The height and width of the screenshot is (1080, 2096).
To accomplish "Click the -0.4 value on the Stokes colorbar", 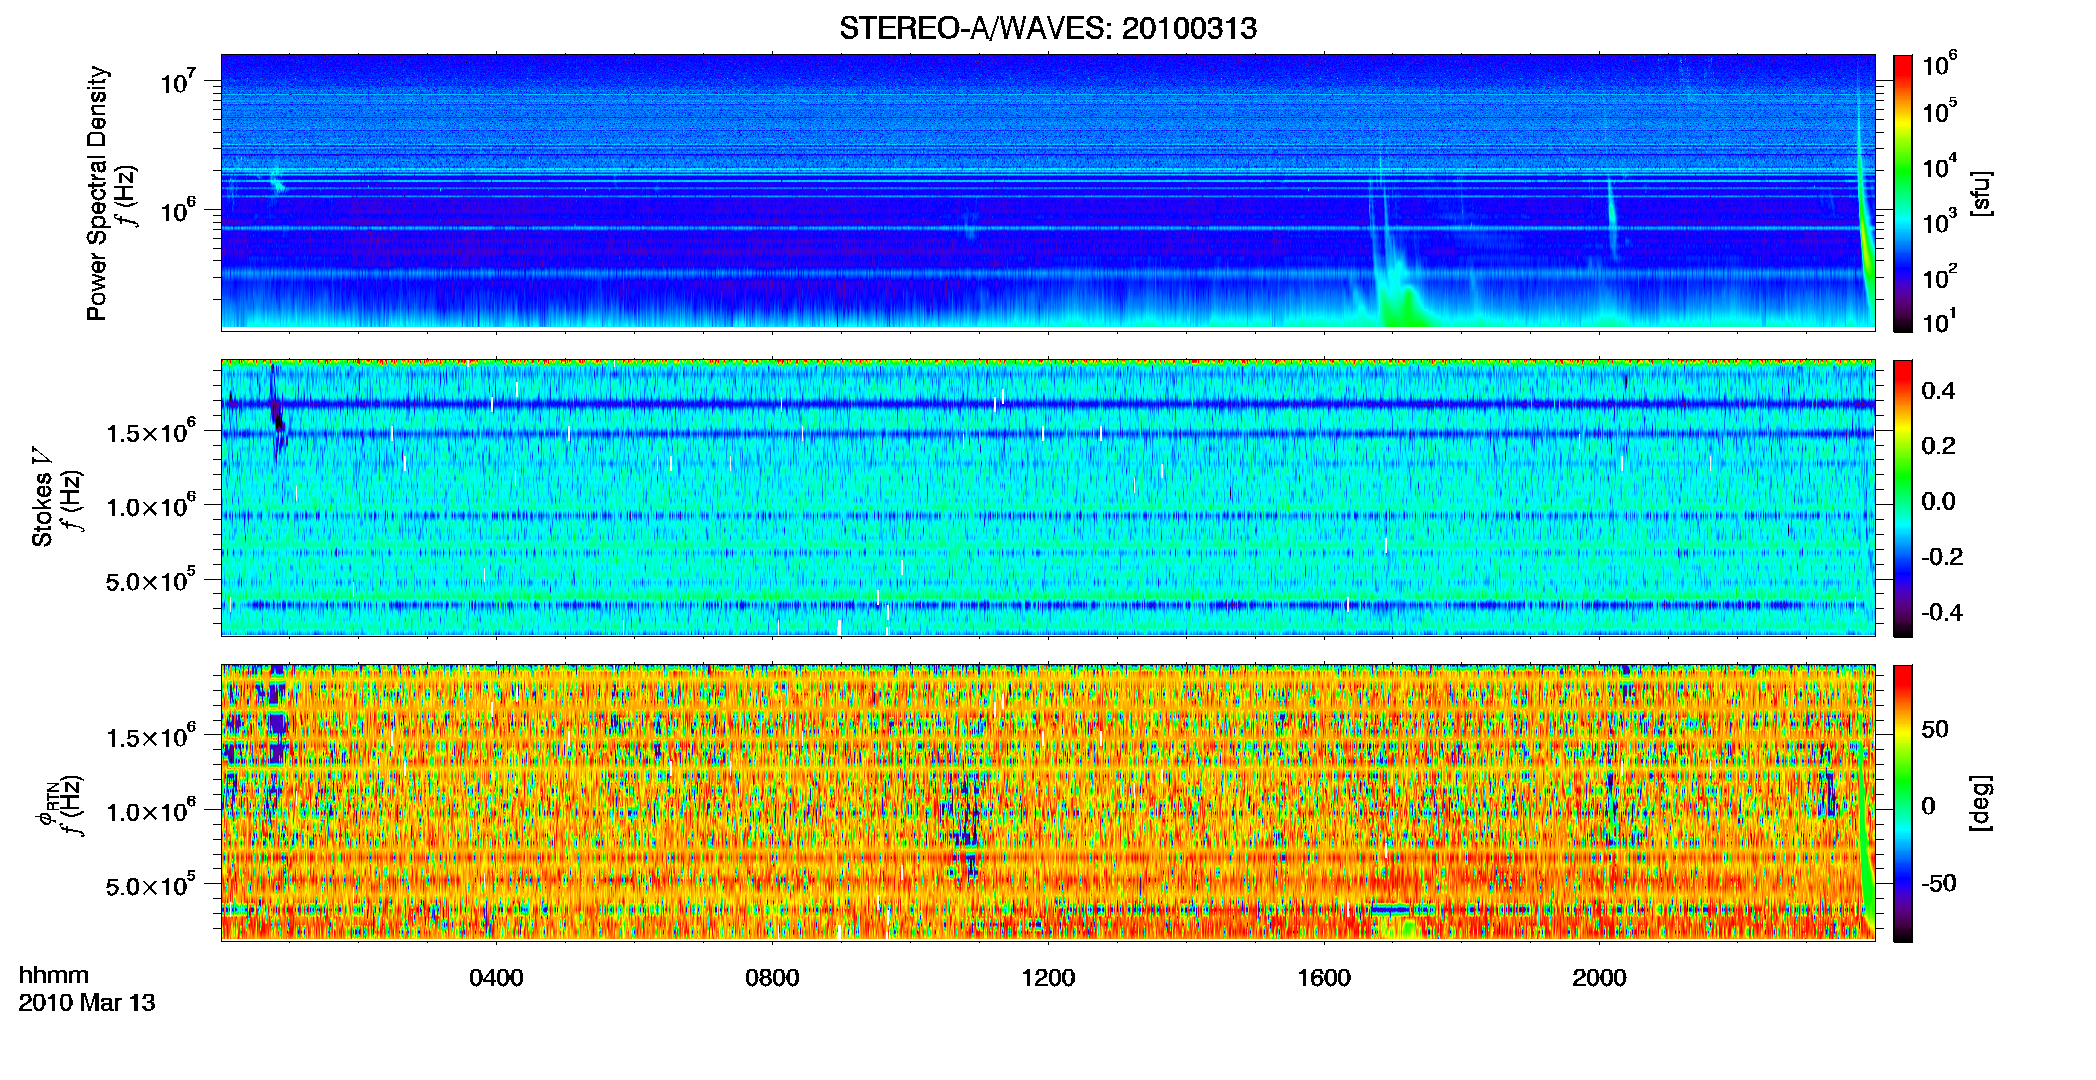I will tap(1942, 613).
